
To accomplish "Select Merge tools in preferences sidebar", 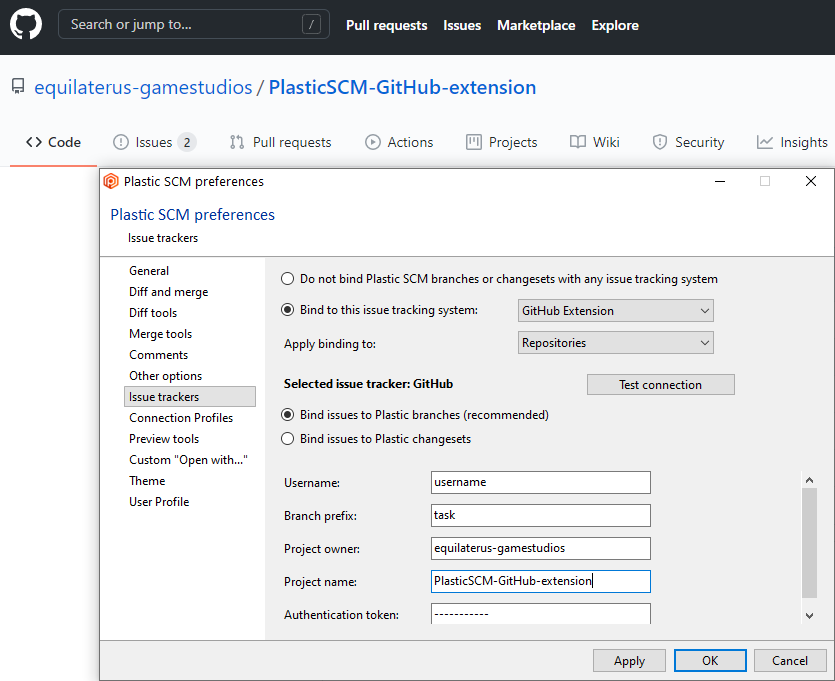I will coord(161,334).
